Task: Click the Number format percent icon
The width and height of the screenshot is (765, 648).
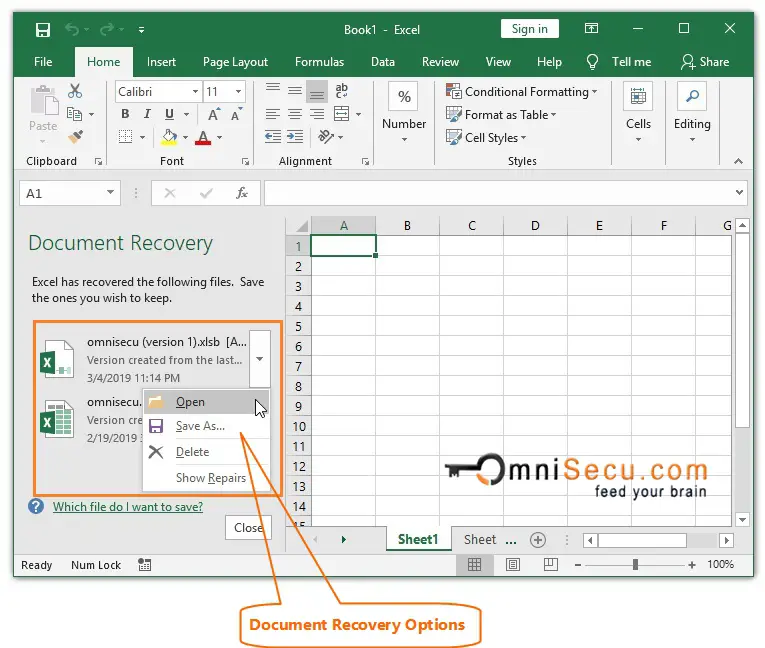Action: coord(404,97)
